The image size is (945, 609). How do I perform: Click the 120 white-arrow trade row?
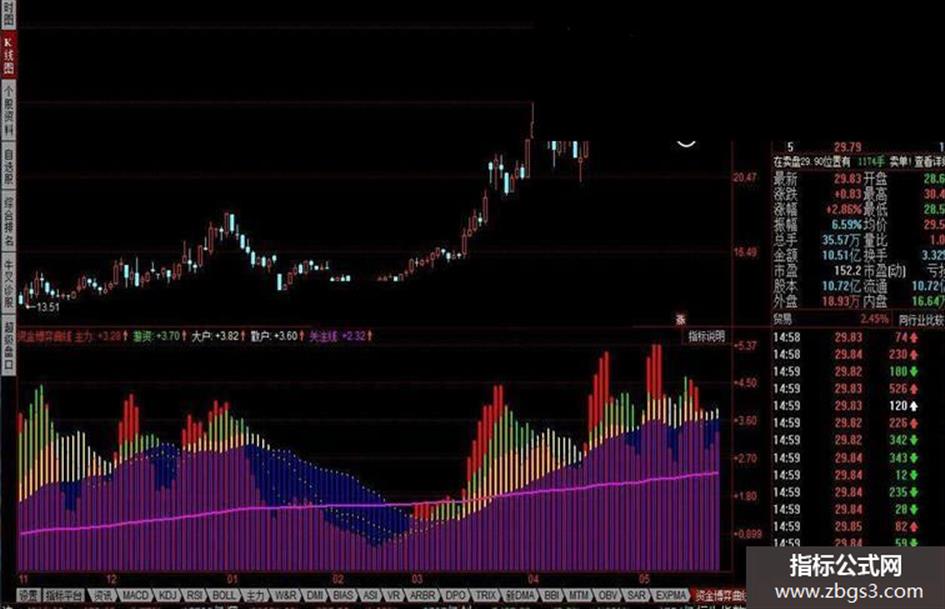click(x=846, y=406)
